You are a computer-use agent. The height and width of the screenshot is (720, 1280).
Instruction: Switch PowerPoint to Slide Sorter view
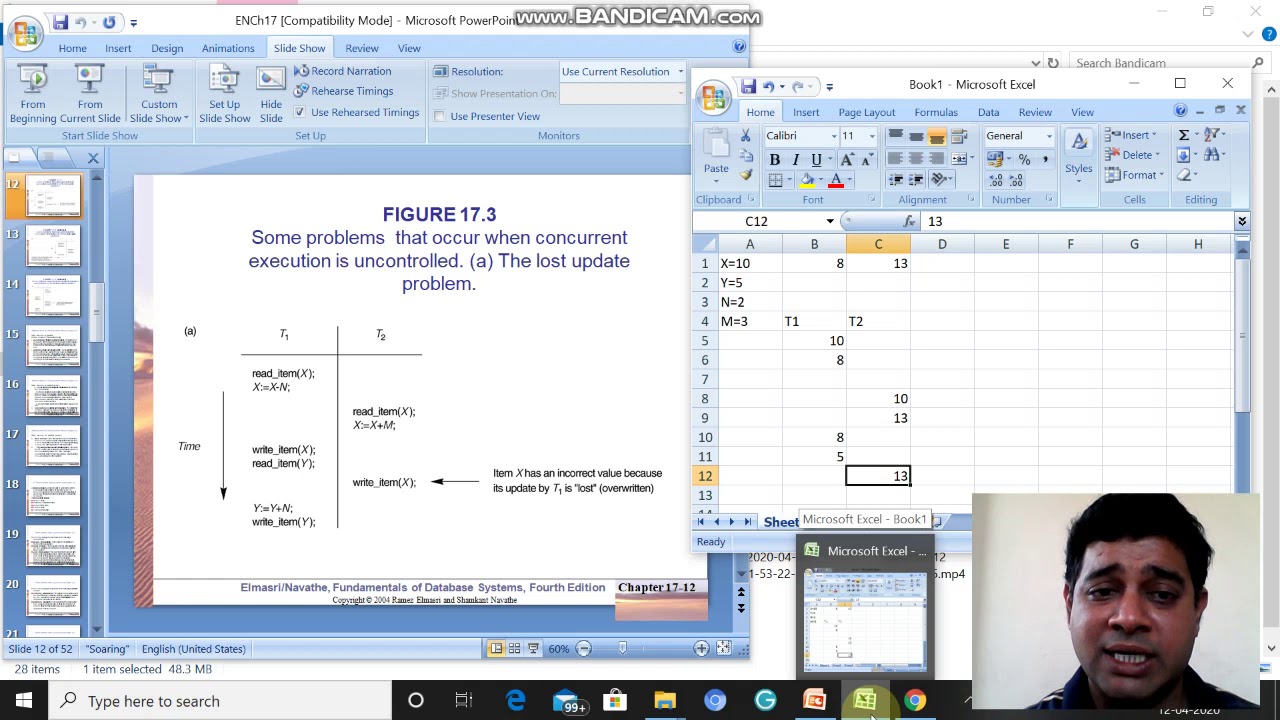514,649
